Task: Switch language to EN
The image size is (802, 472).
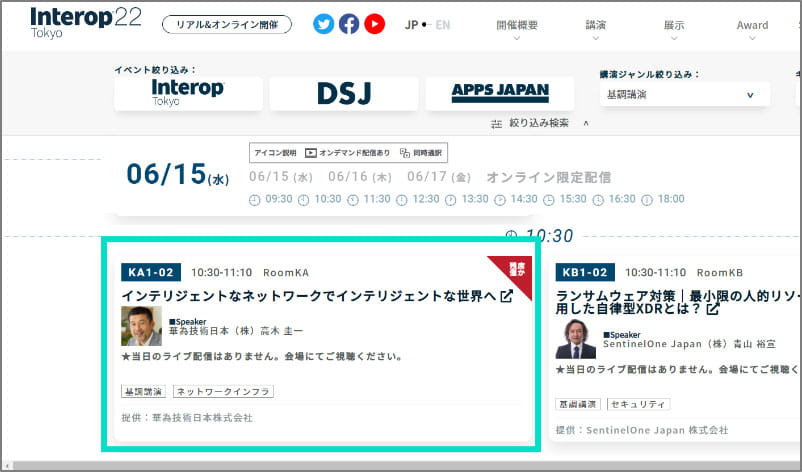Action: tap(443, 24)
